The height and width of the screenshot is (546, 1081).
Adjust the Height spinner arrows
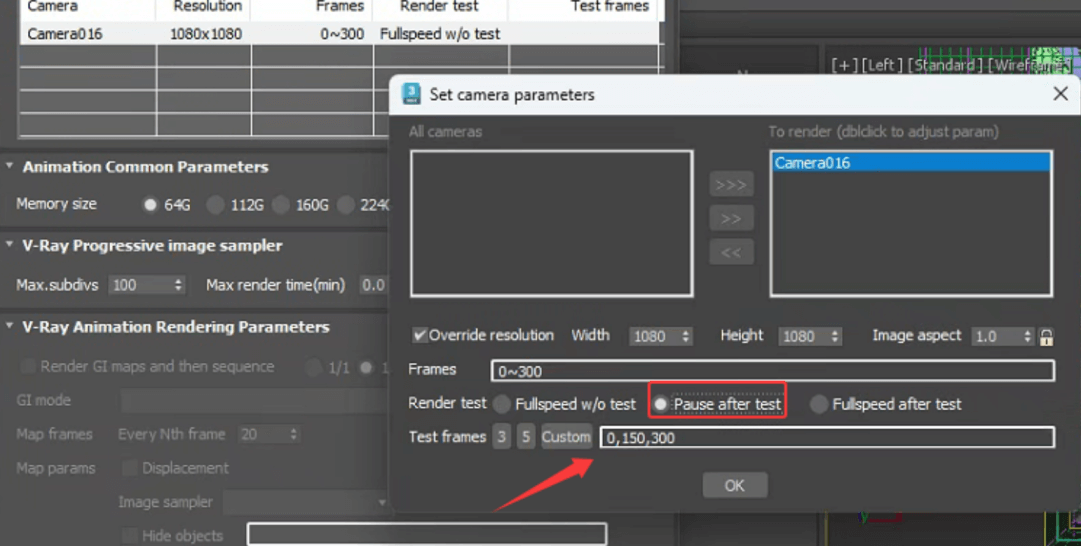[835, 336]
